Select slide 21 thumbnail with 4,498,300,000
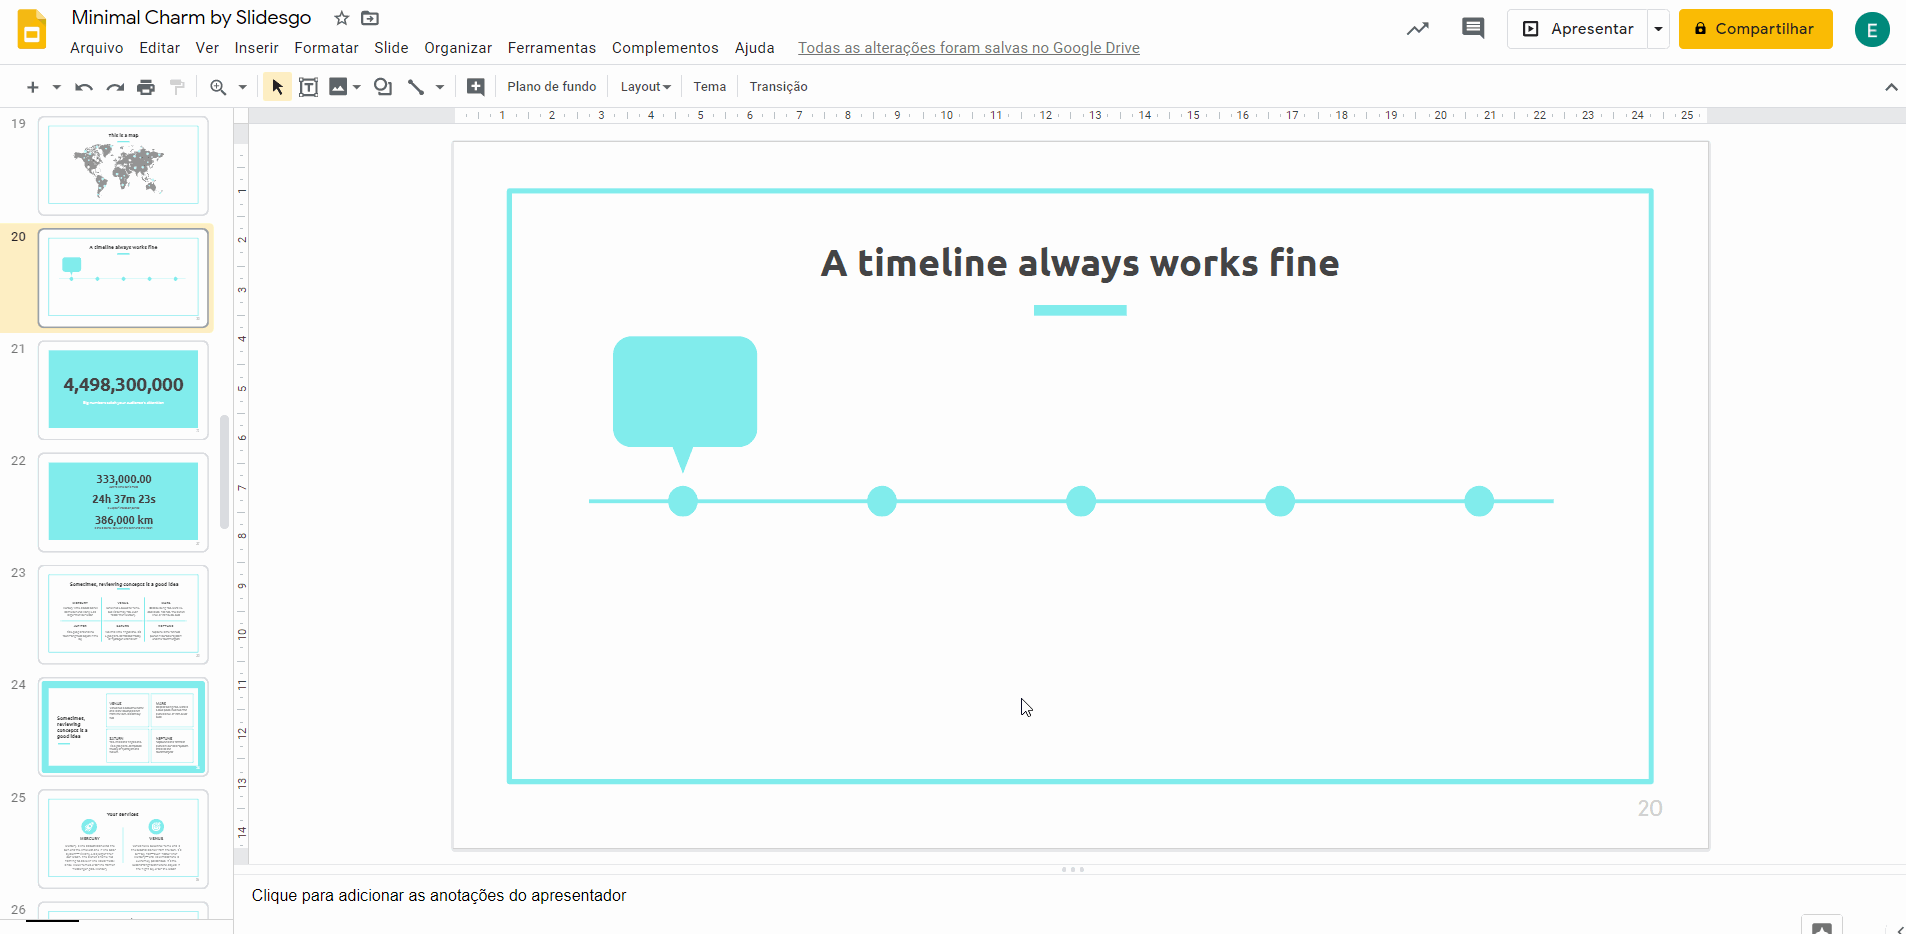 (x=123, y=390)
